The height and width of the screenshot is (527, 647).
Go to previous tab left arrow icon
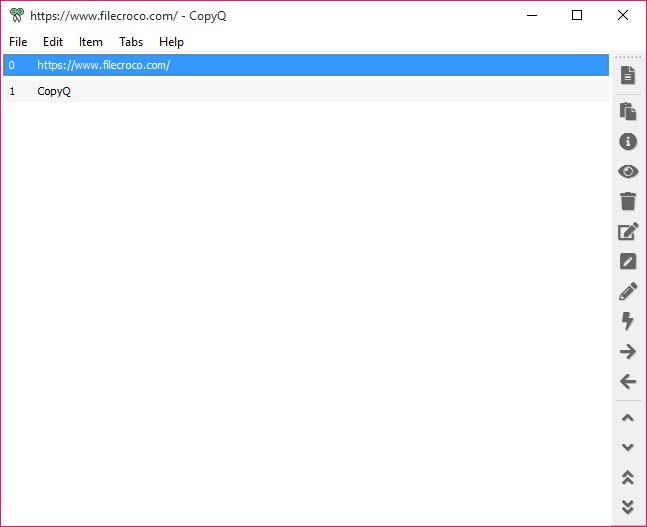click(628, 381)
